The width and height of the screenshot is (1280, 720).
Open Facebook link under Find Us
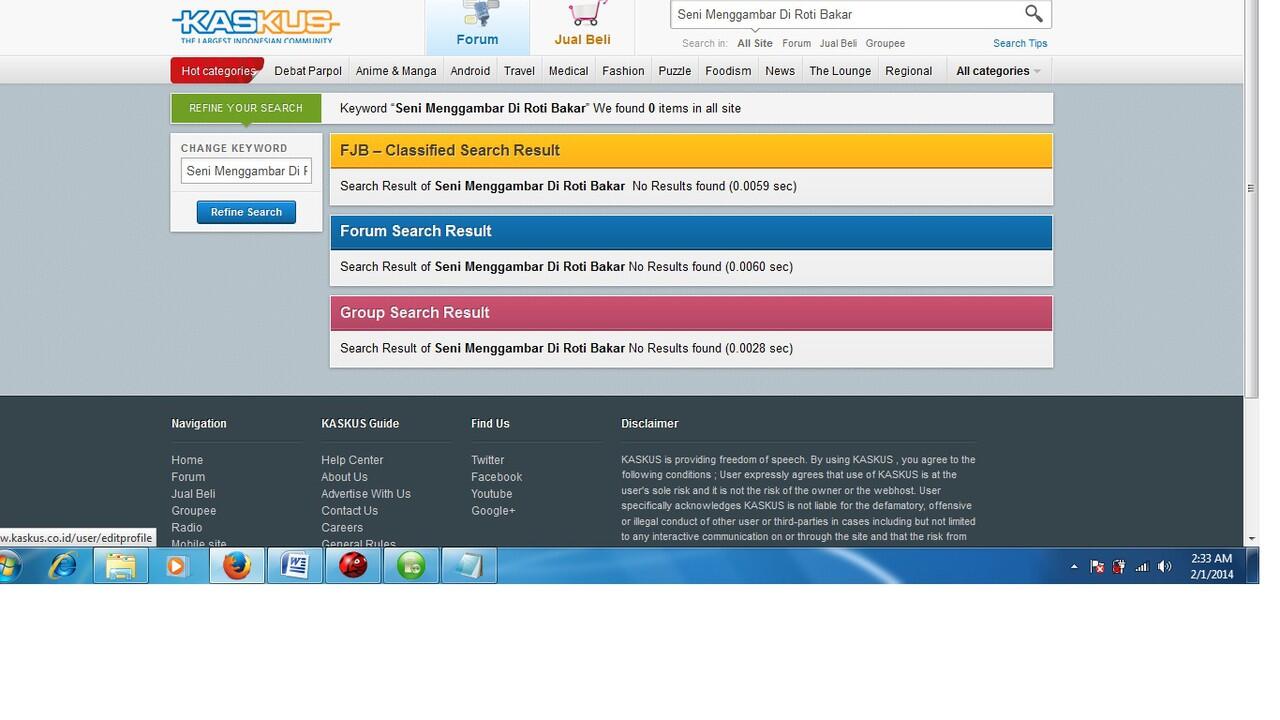(x=497, y=477)
